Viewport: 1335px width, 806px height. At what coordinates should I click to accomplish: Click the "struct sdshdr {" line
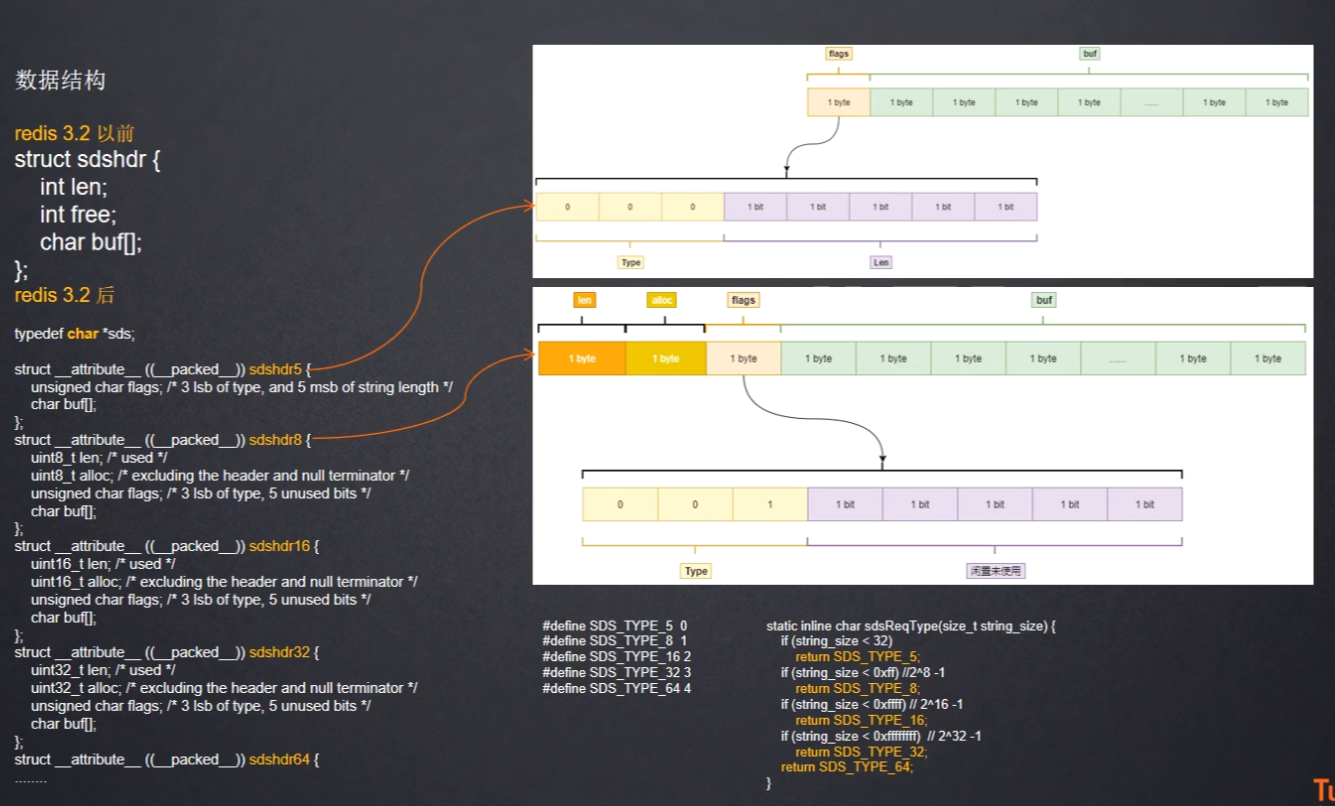[88, 160]
